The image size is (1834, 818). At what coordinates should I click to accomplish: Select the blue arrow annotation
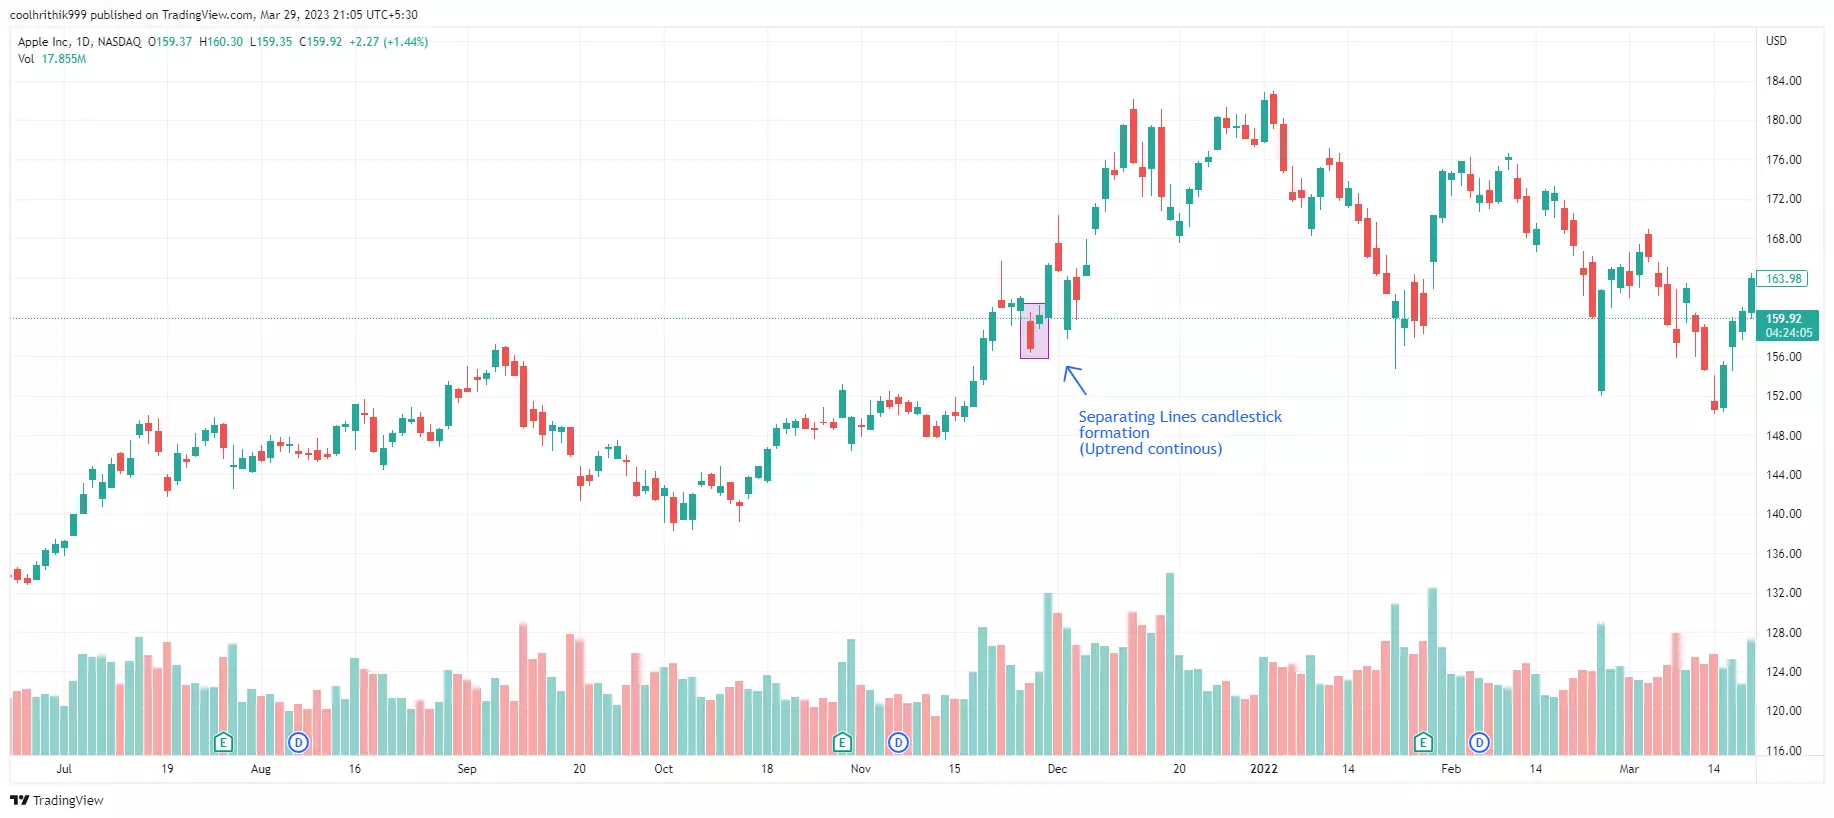pos(1074,380)
